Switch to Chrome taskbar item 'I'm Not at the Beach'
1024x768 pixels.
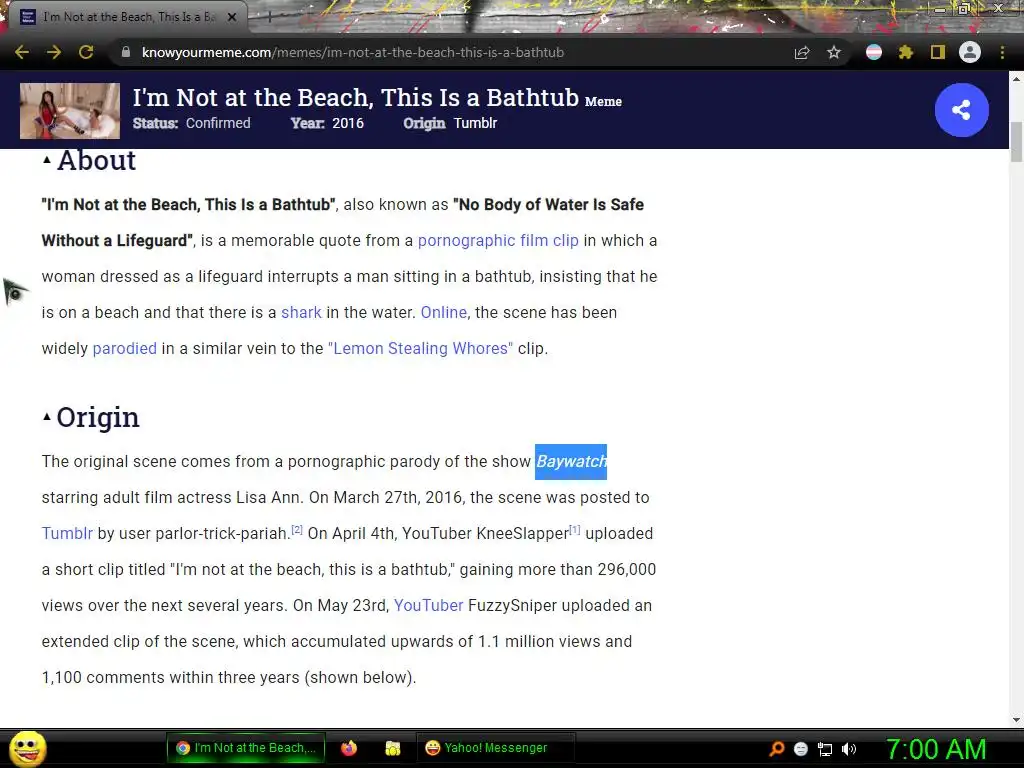point(246,748)
